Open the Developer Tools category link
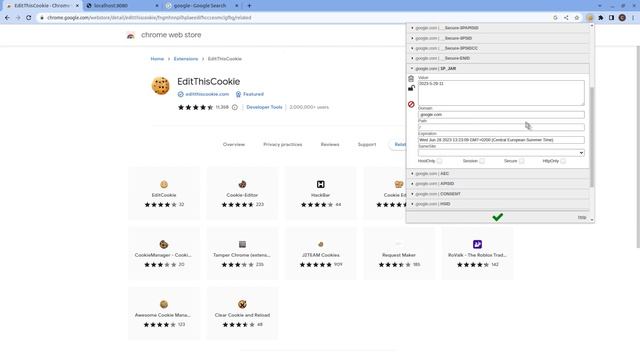Screen dimensions: 640x360 click(x=264, y=107)
